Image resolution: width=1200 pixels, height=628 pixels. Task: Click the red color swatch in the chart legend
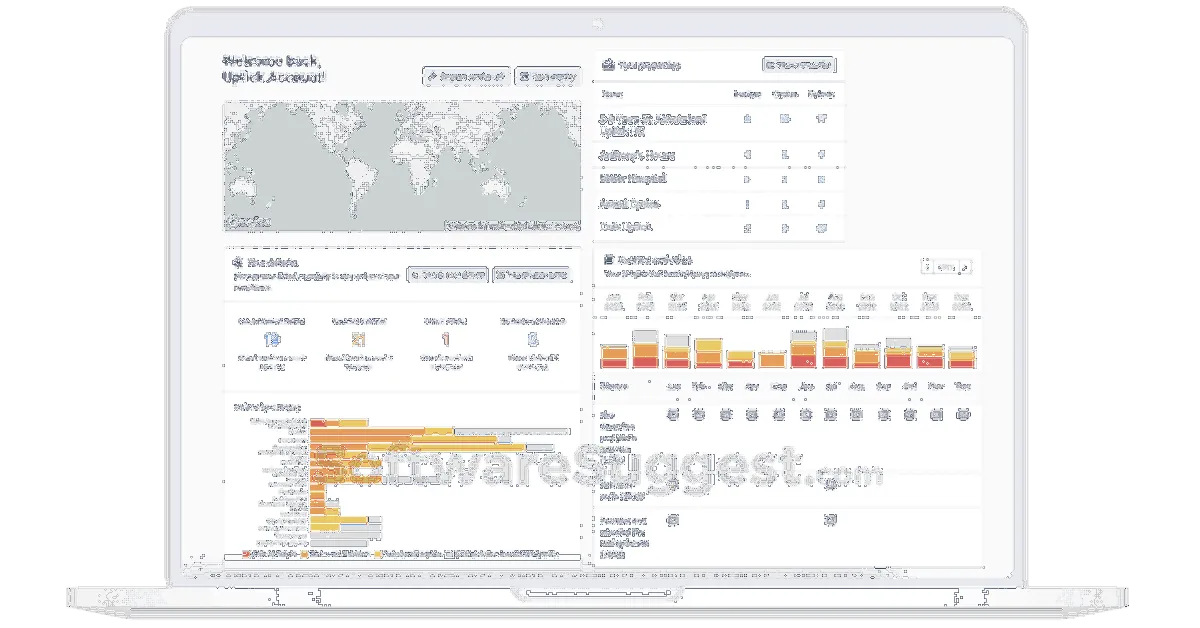tap(246, 554)
